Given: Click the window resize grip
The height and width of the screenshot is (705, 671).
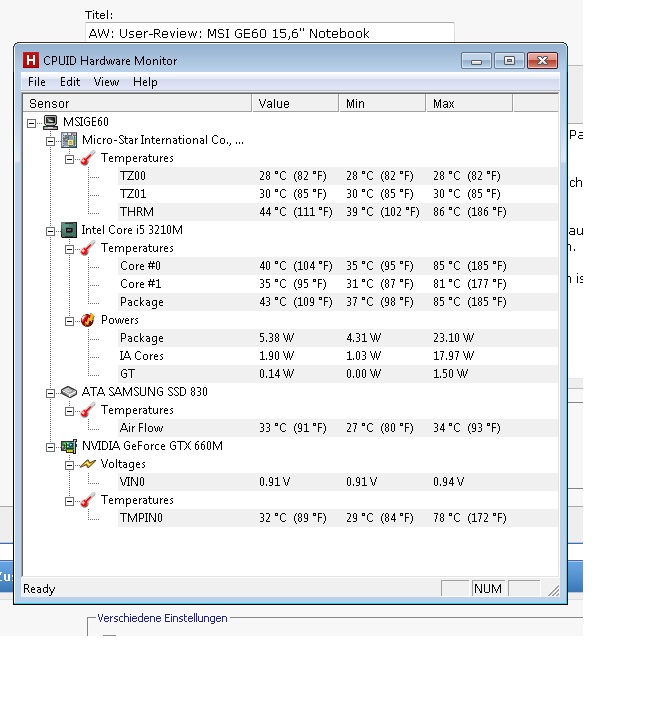Looking at the screenshot, I should tap(553, 591).
